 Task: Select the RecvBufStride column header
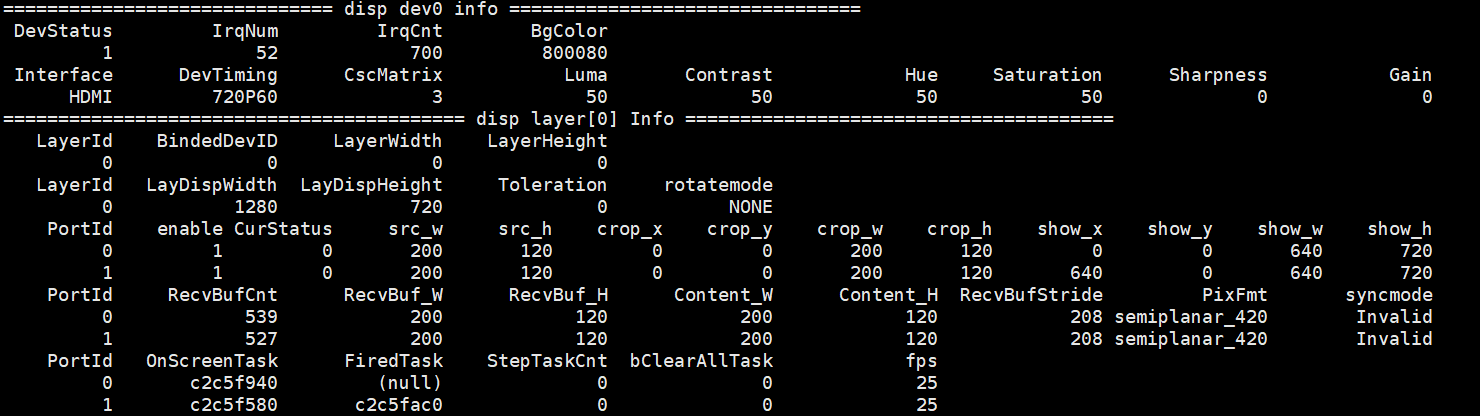pos(1030,295)
